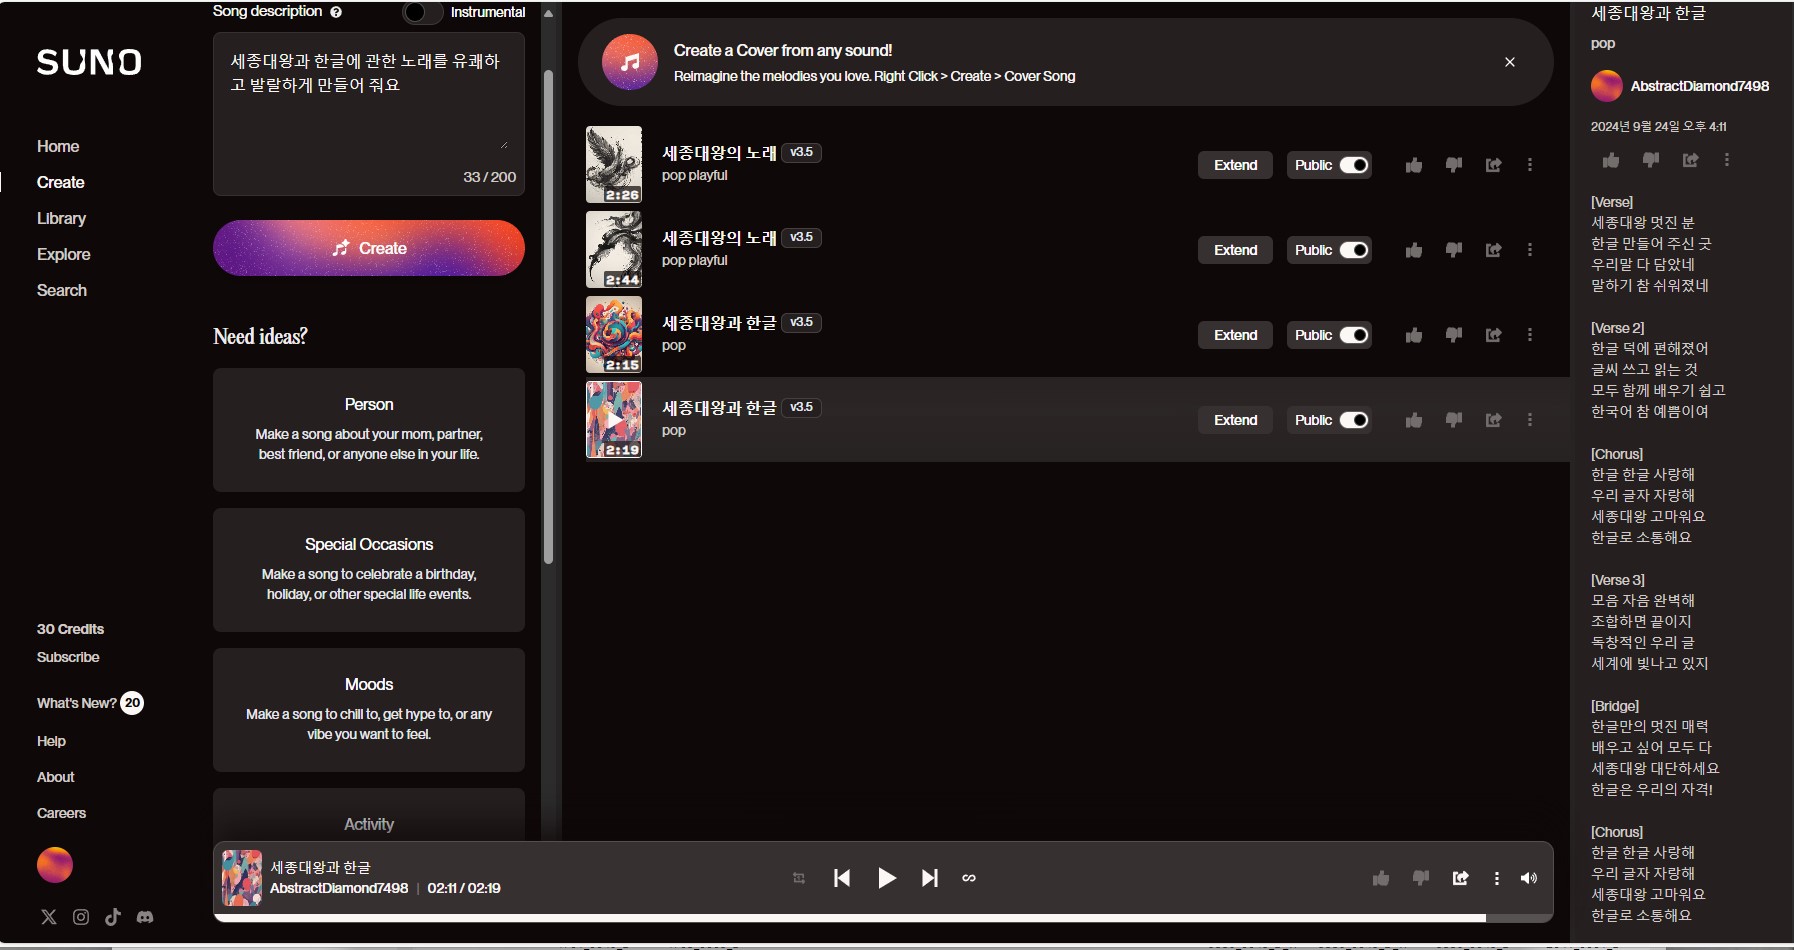
Task: Like the 2:44 세종대왕의 노래 song
Action: click(1413, 250)
